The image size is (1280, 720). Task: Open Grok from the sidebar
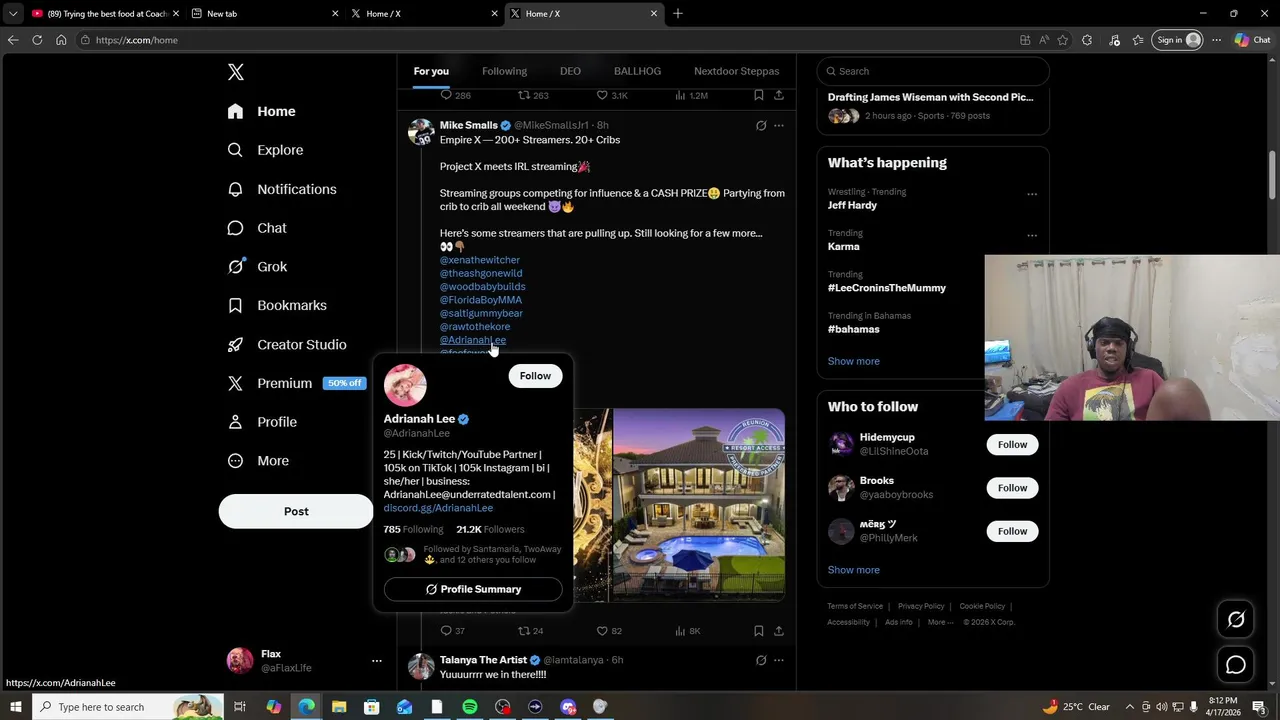257,267
